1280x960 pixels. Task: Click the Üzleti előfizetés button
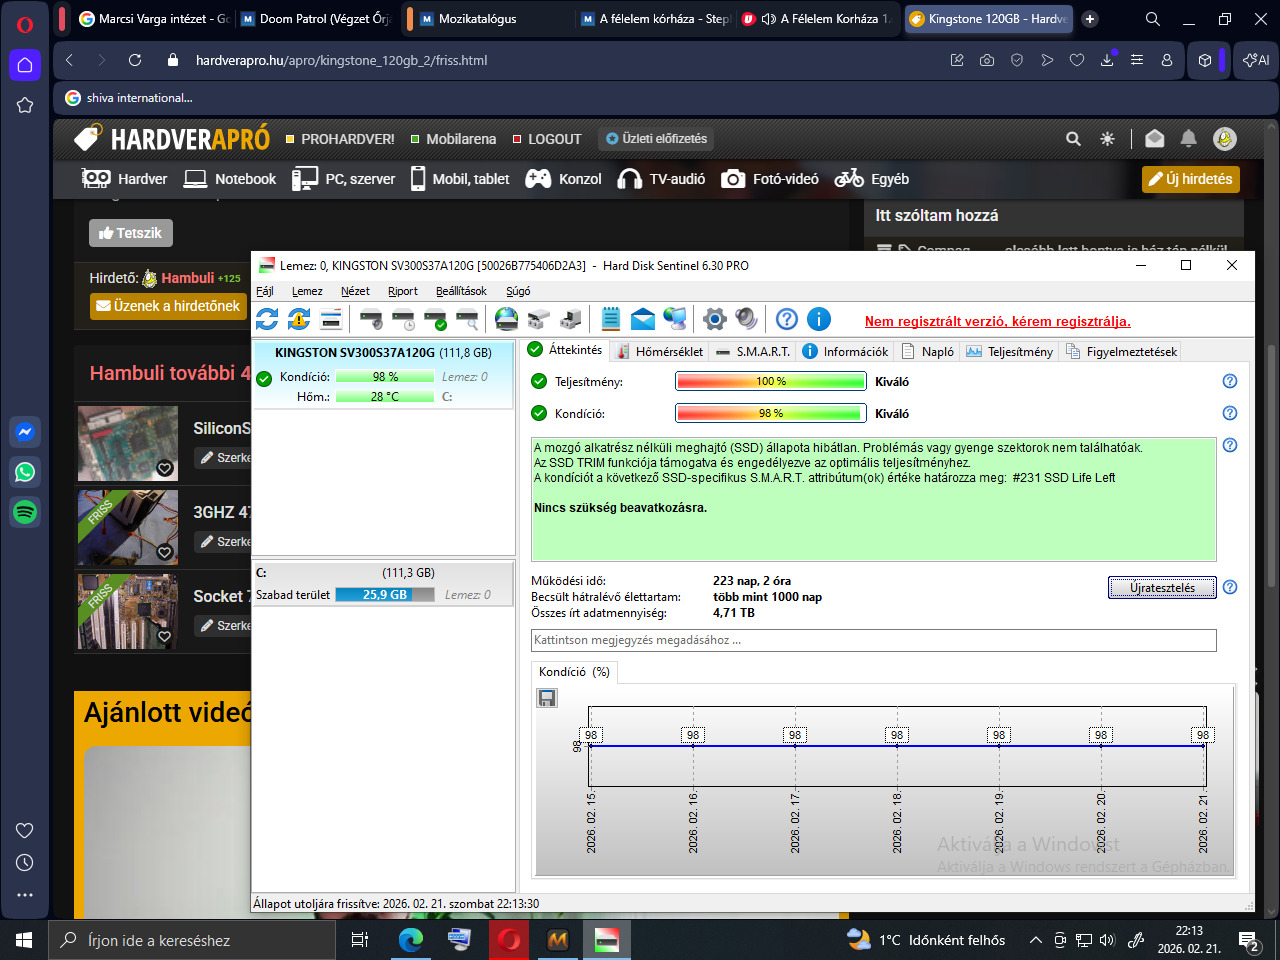(656, 139)
